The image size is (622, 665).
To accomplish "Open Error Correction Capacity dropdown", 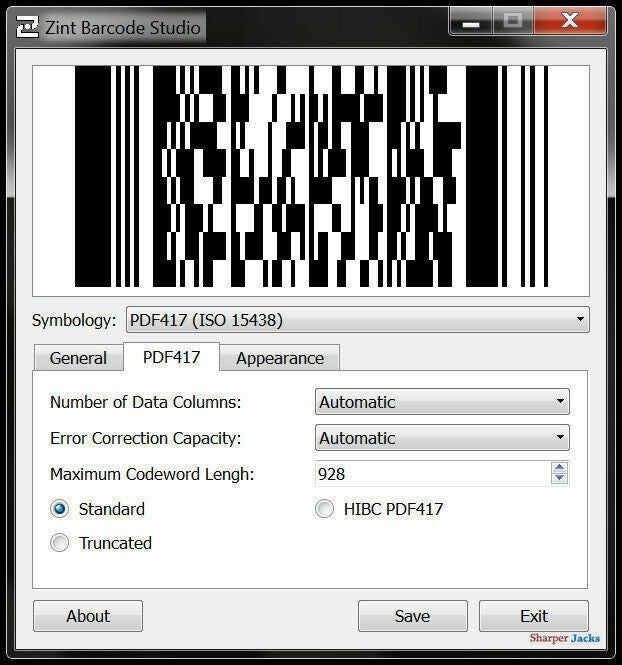I will tap(442, 438).
